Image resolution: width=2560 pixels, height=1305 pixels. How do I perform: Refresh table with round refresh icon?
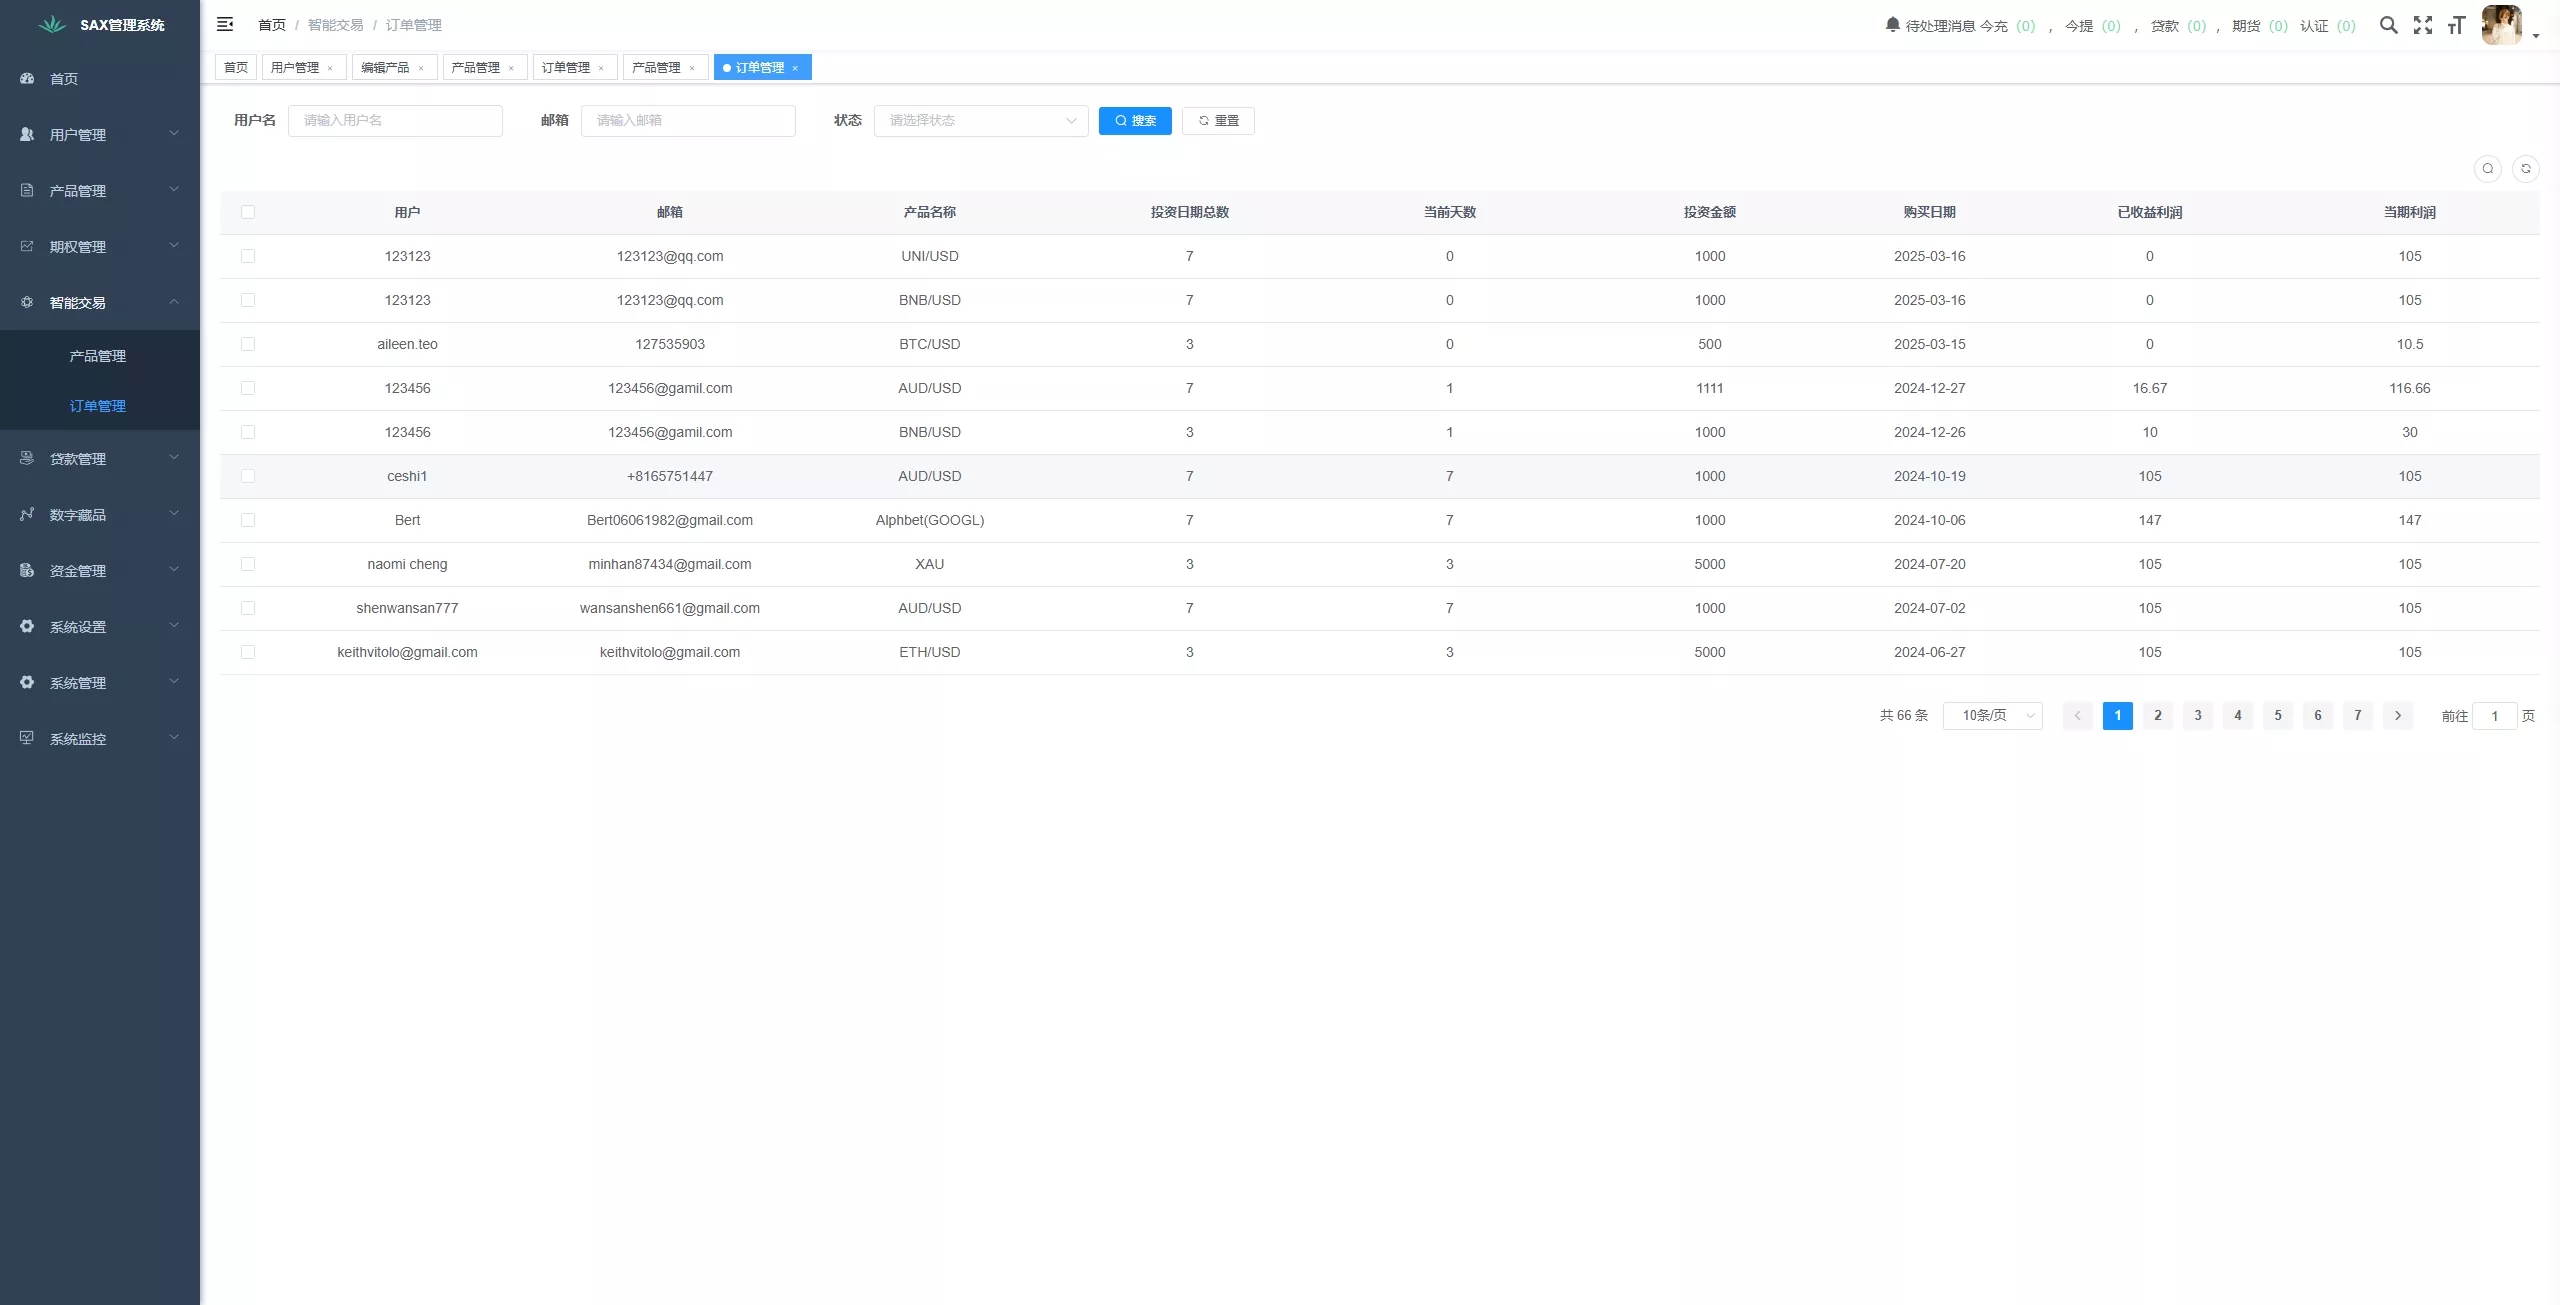2525,169
